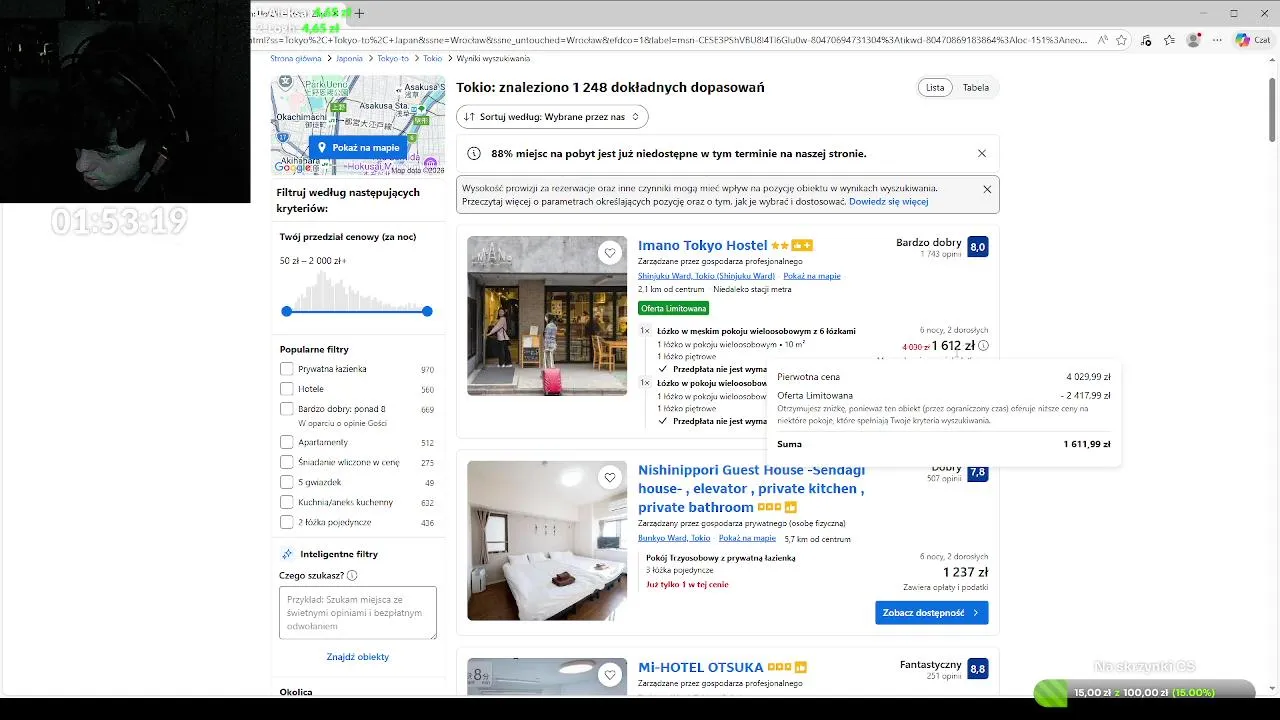Open Nishinippori Guest House listing title
The height and width of the screenshot is (720, 1280).
(751, 488)
